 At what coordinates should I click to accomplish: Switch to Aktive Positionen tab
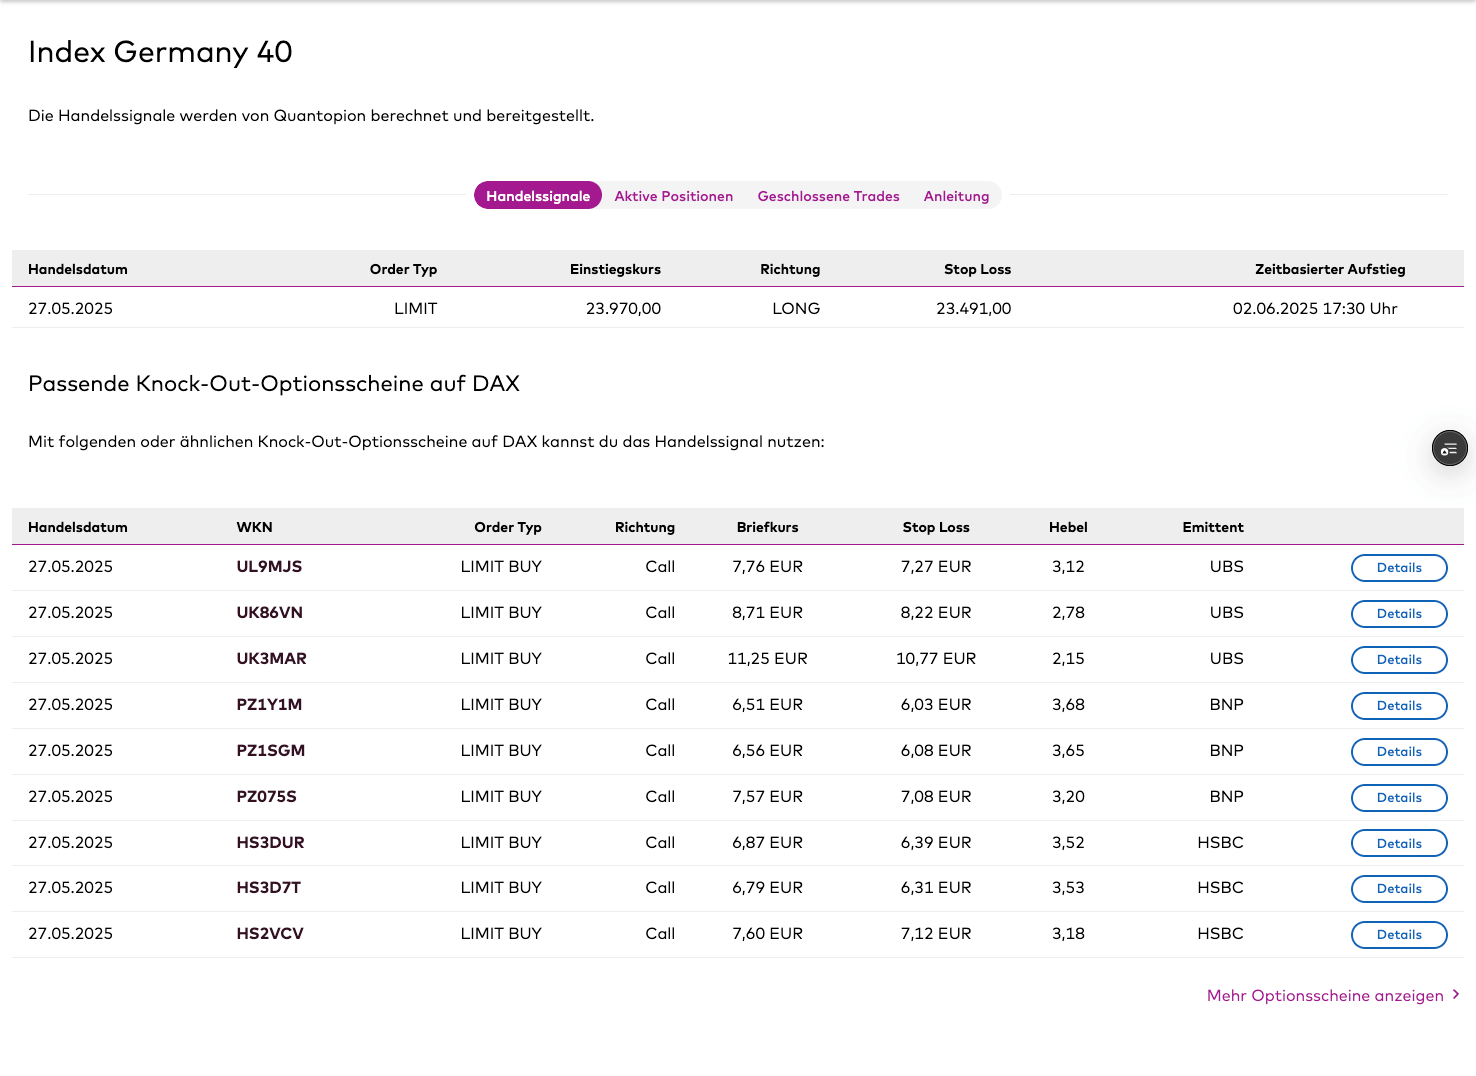674,196
